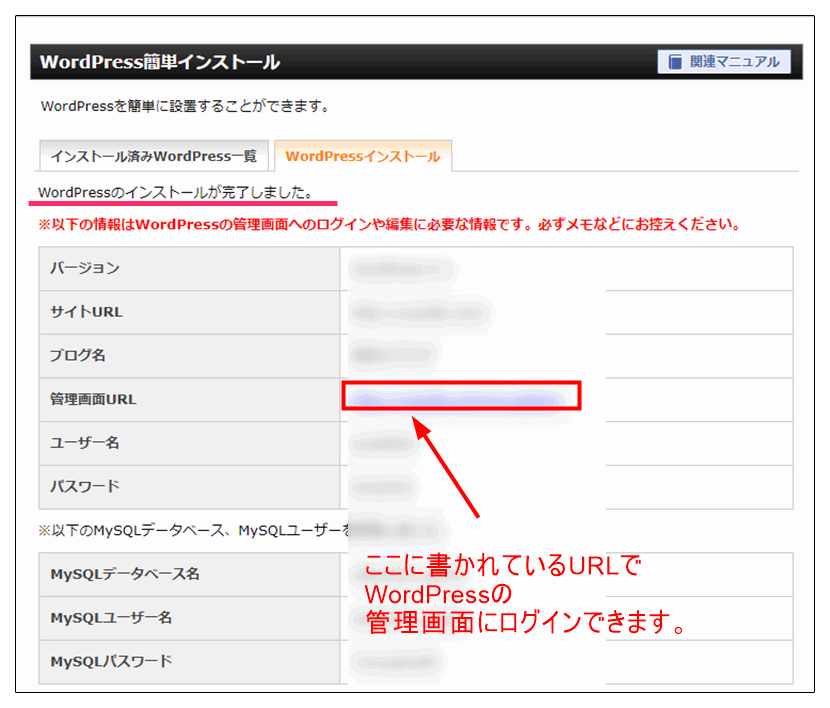The image size is (830, 708).
Task: Select the MySQLパスワード label
Action: point(111,661)
